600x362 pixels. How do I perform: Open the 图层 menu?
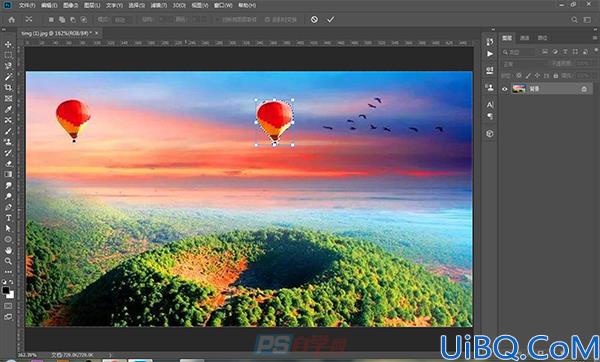(x=92, y=5)
